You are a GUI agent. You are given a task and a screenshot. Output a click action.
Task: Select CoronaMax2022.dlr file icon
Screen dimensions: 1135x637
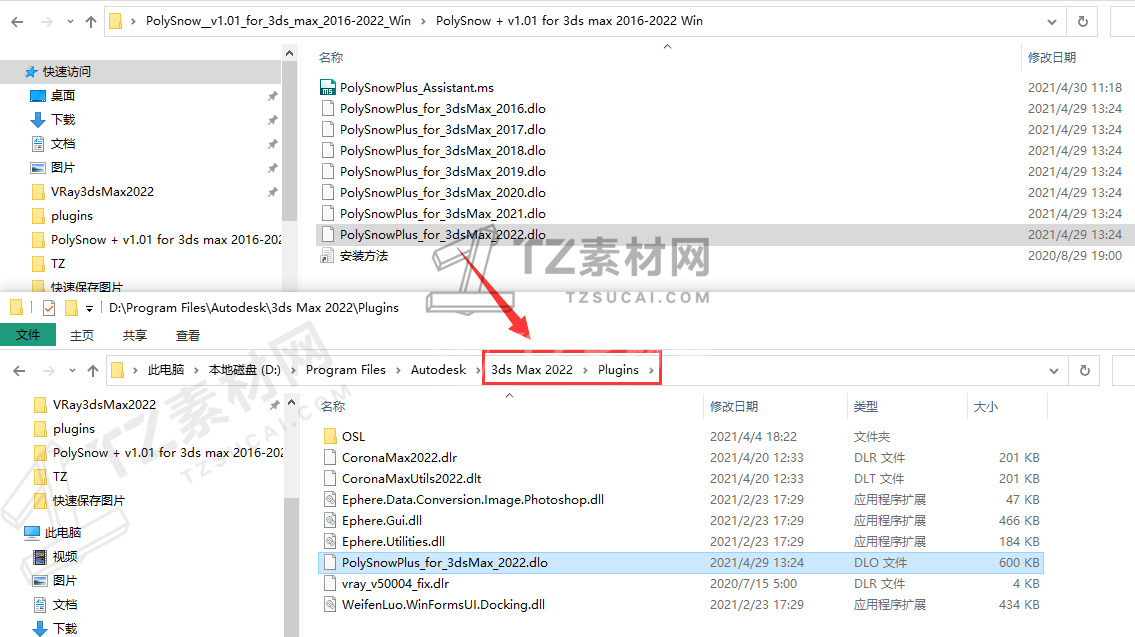[330, 457]
